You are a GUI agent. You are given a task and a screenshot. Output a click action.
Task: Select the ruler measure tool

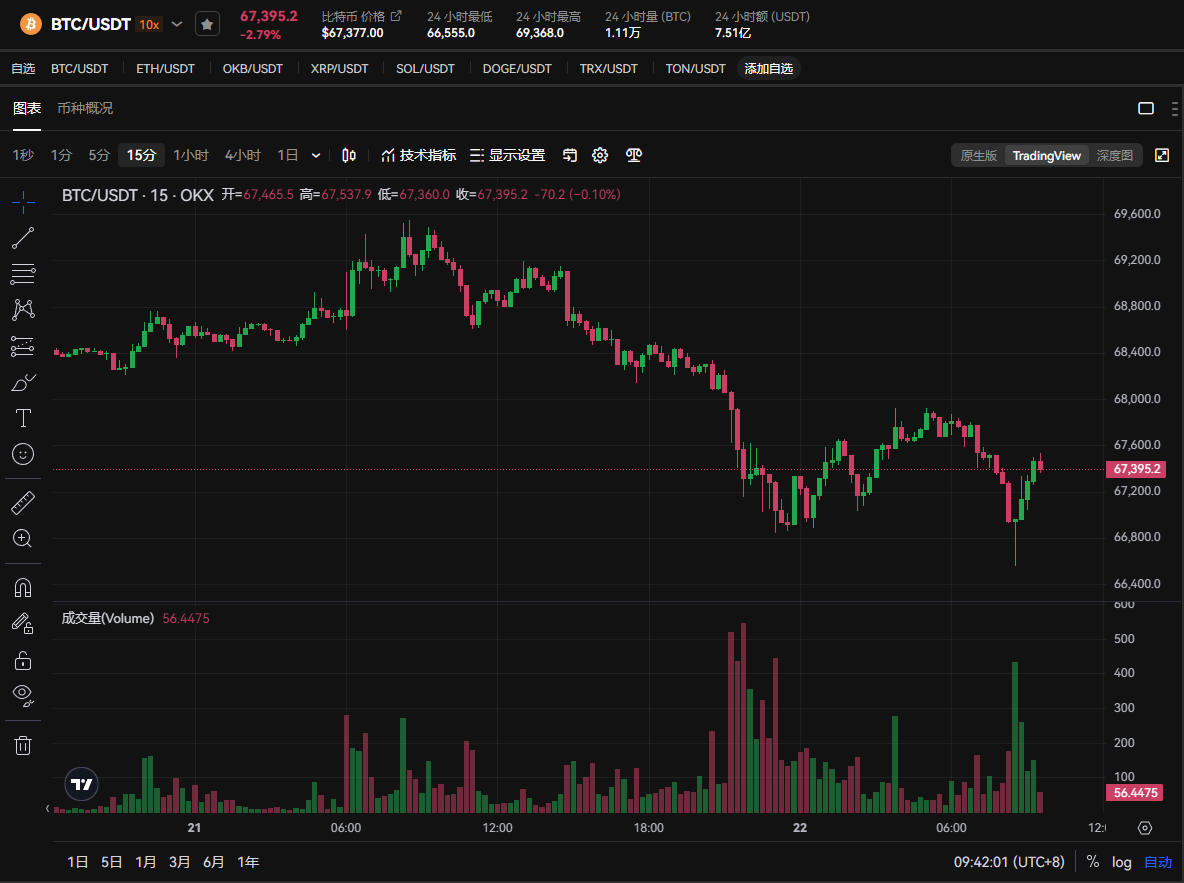point(23,502)
